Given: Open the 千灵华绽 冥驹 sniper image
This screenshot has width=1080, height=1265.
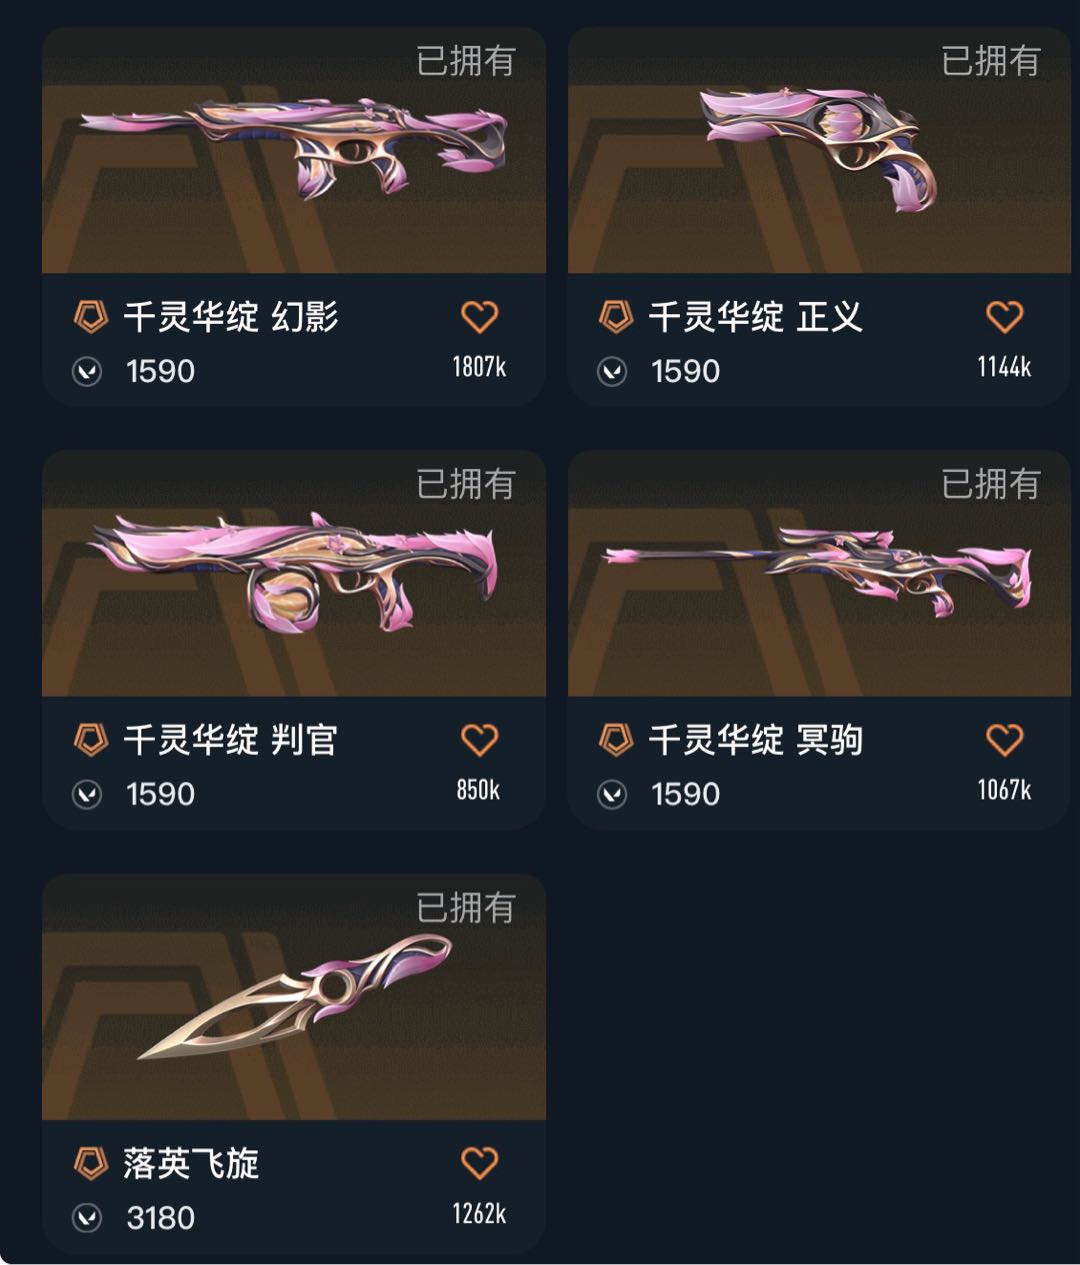Looking at the screenshot, I should pos(819,573).
